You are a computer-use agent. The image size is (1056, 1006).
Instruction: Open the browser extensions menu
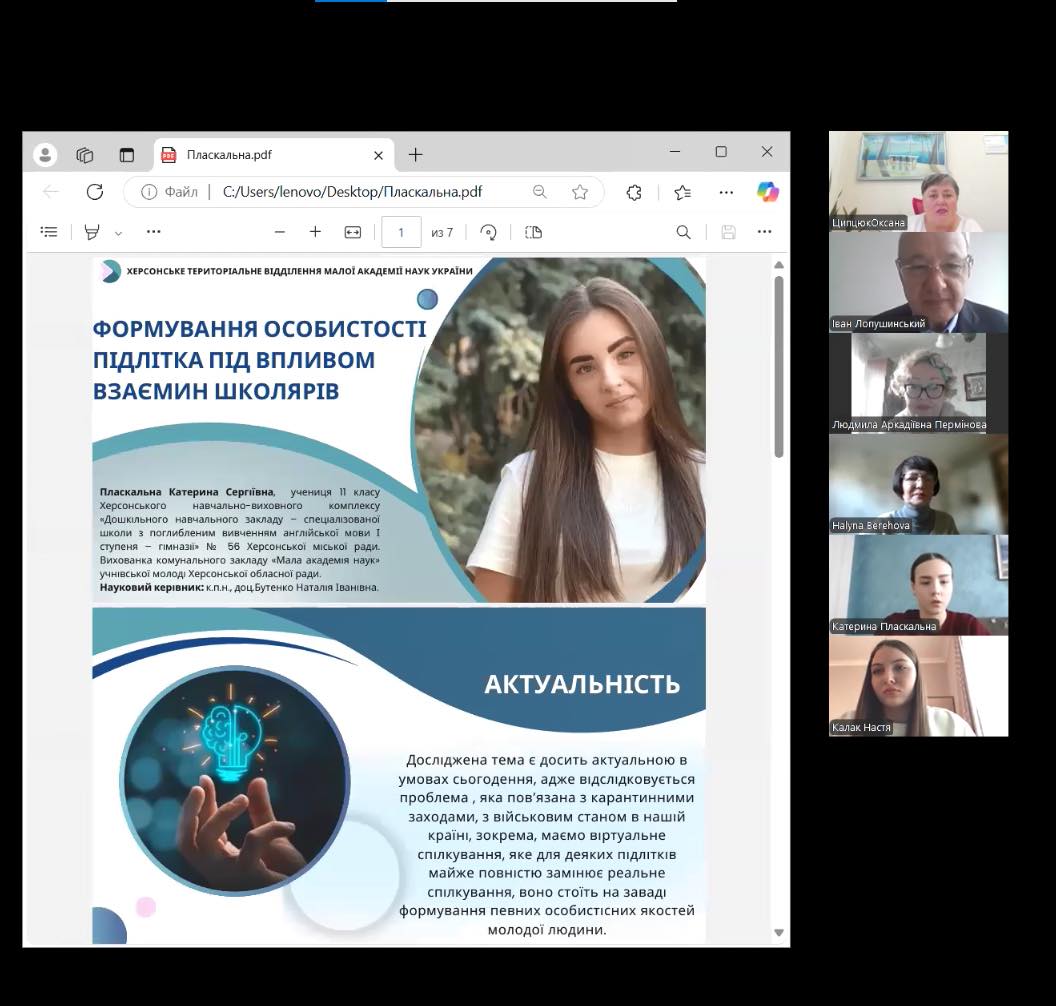pos(634,192)
